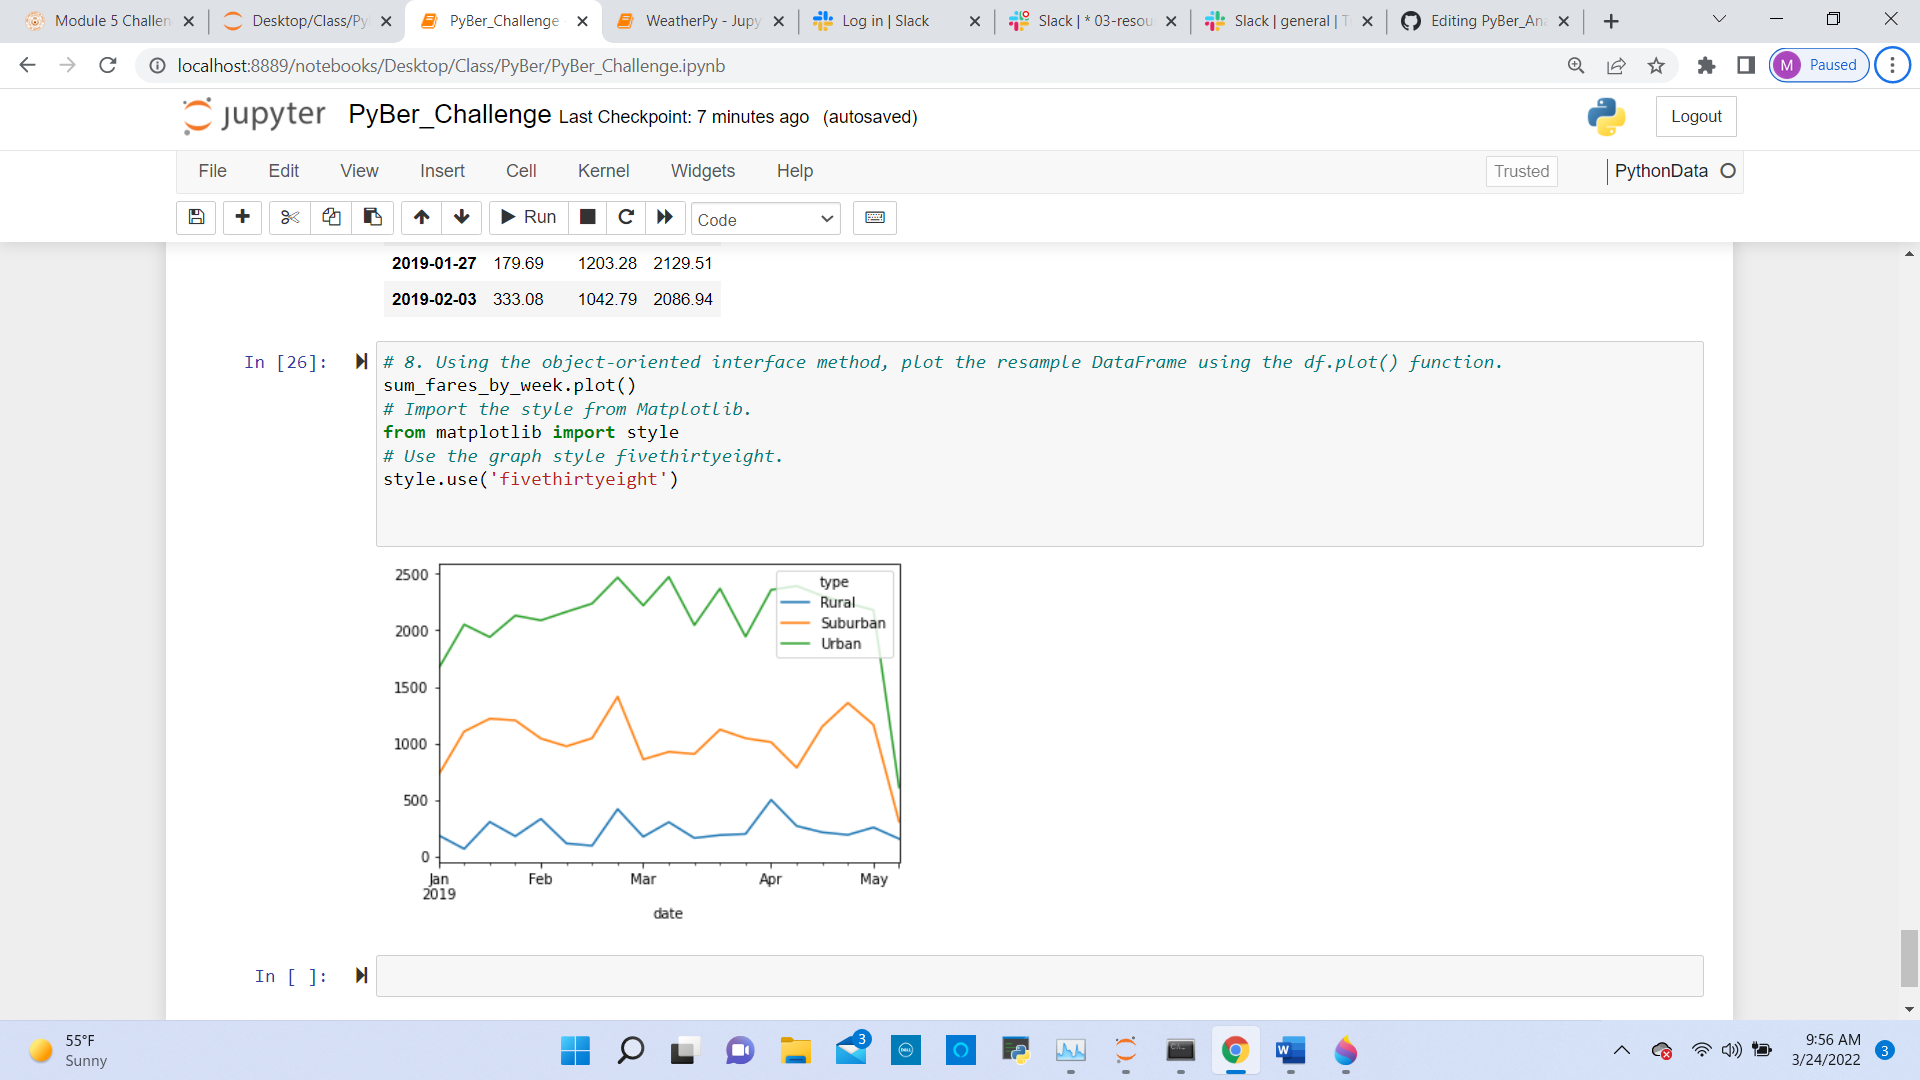Open the Paused profile button
Image resolution: width=1920 pixels, height=1080 pixels.
[1819, 65]
